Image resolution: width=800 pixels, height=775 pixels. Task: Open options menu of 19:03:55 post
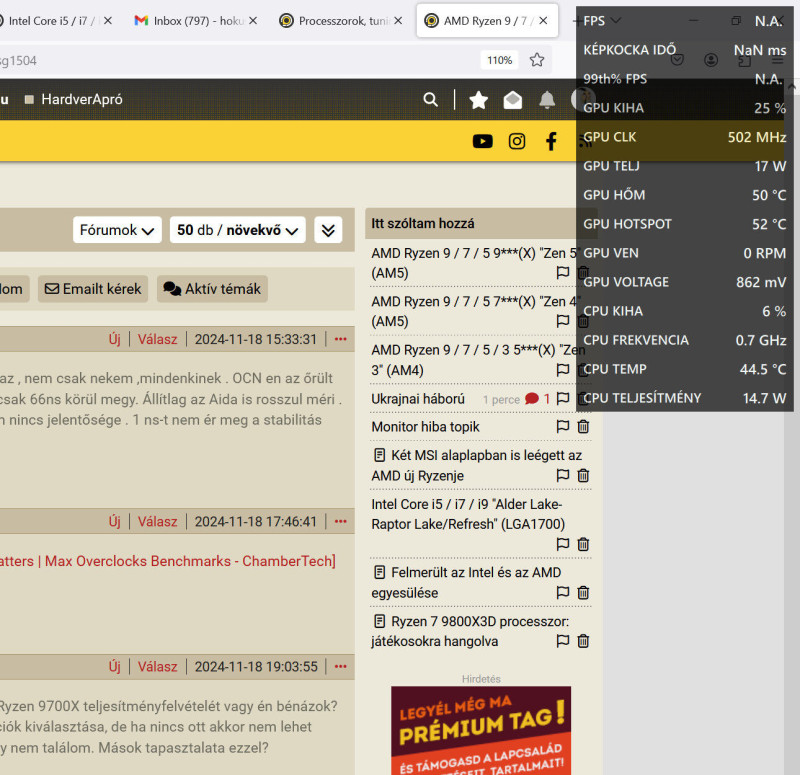tap(341, 666)
